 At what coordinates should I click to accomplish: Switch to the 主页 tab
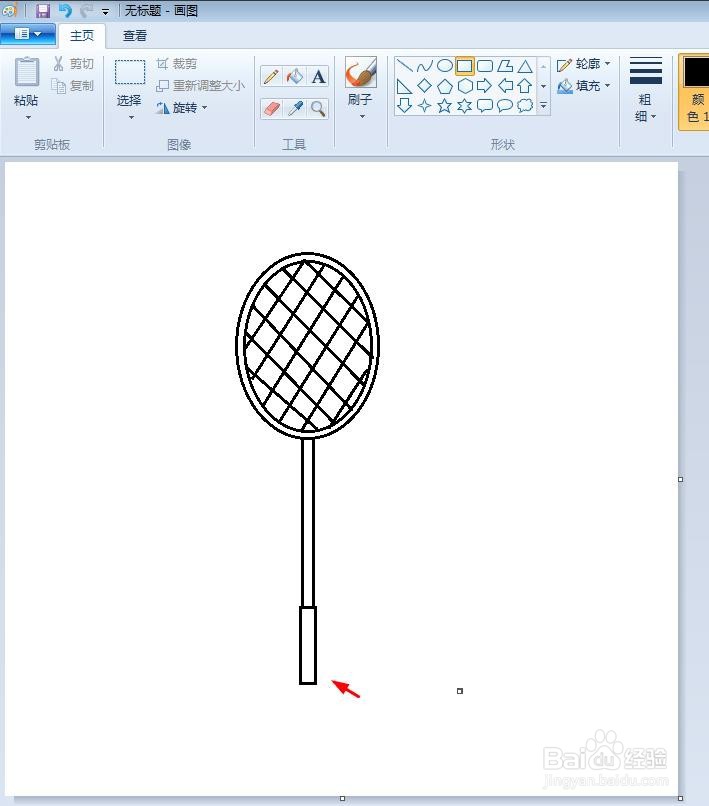coord(82,35)
